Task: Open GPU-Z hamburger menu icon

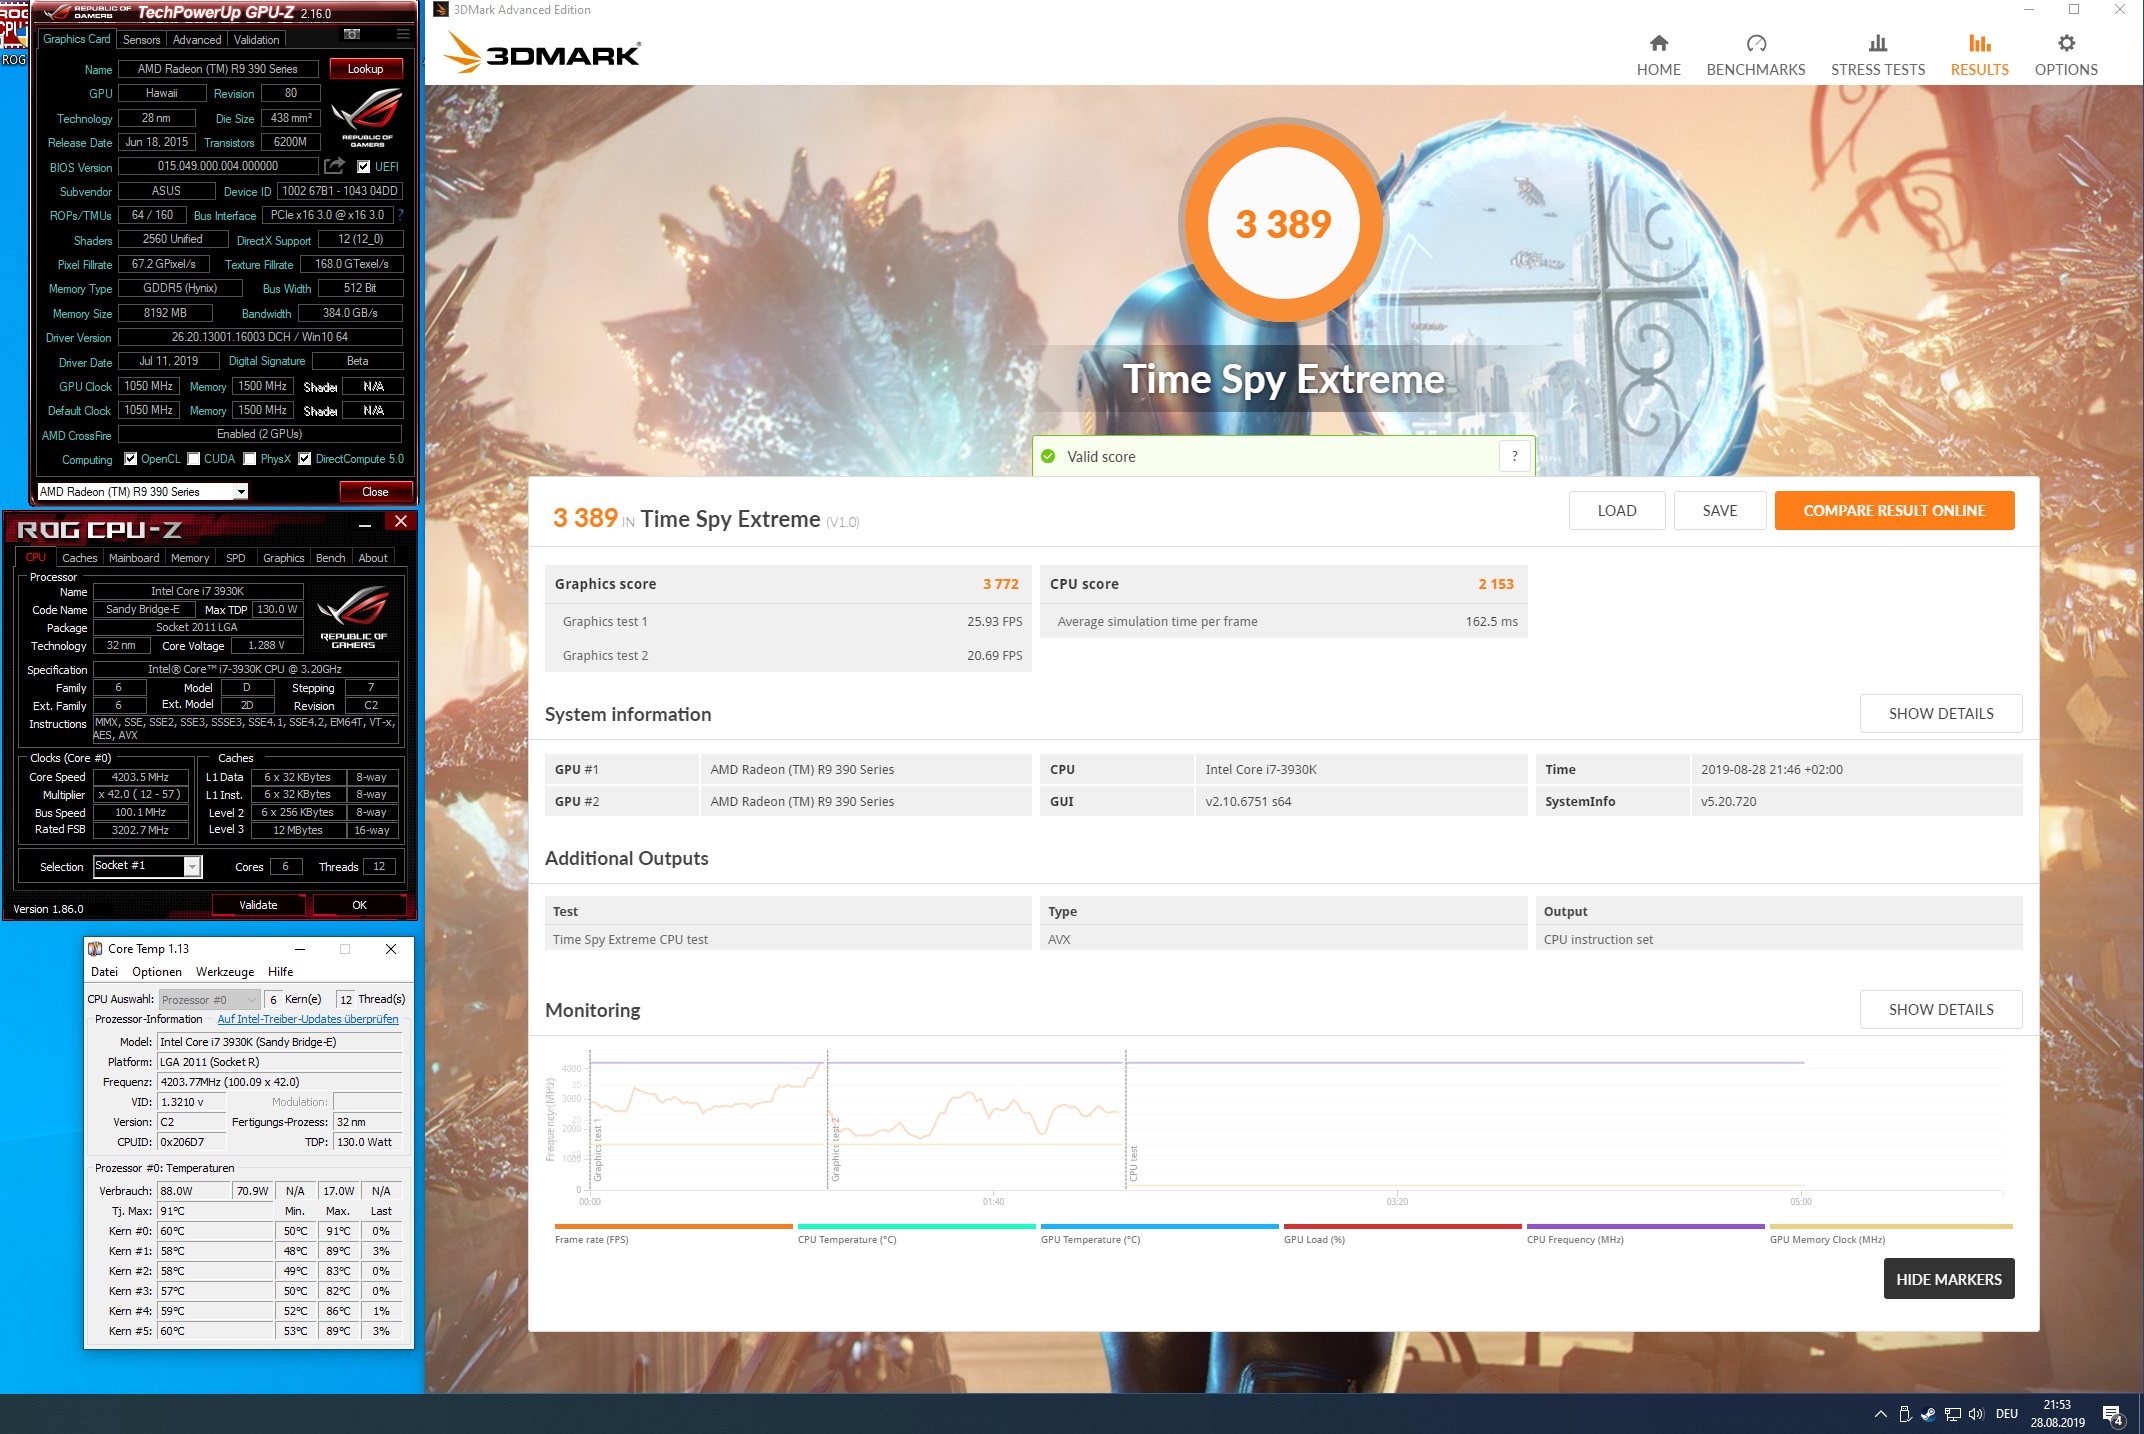Action: (x=403, y=35)
